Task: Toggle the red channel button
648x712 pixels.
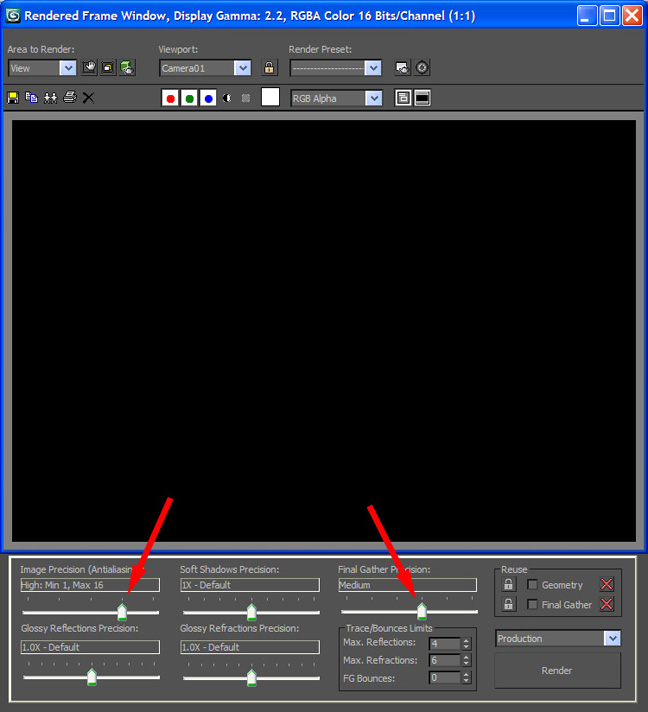Action: 170,98
